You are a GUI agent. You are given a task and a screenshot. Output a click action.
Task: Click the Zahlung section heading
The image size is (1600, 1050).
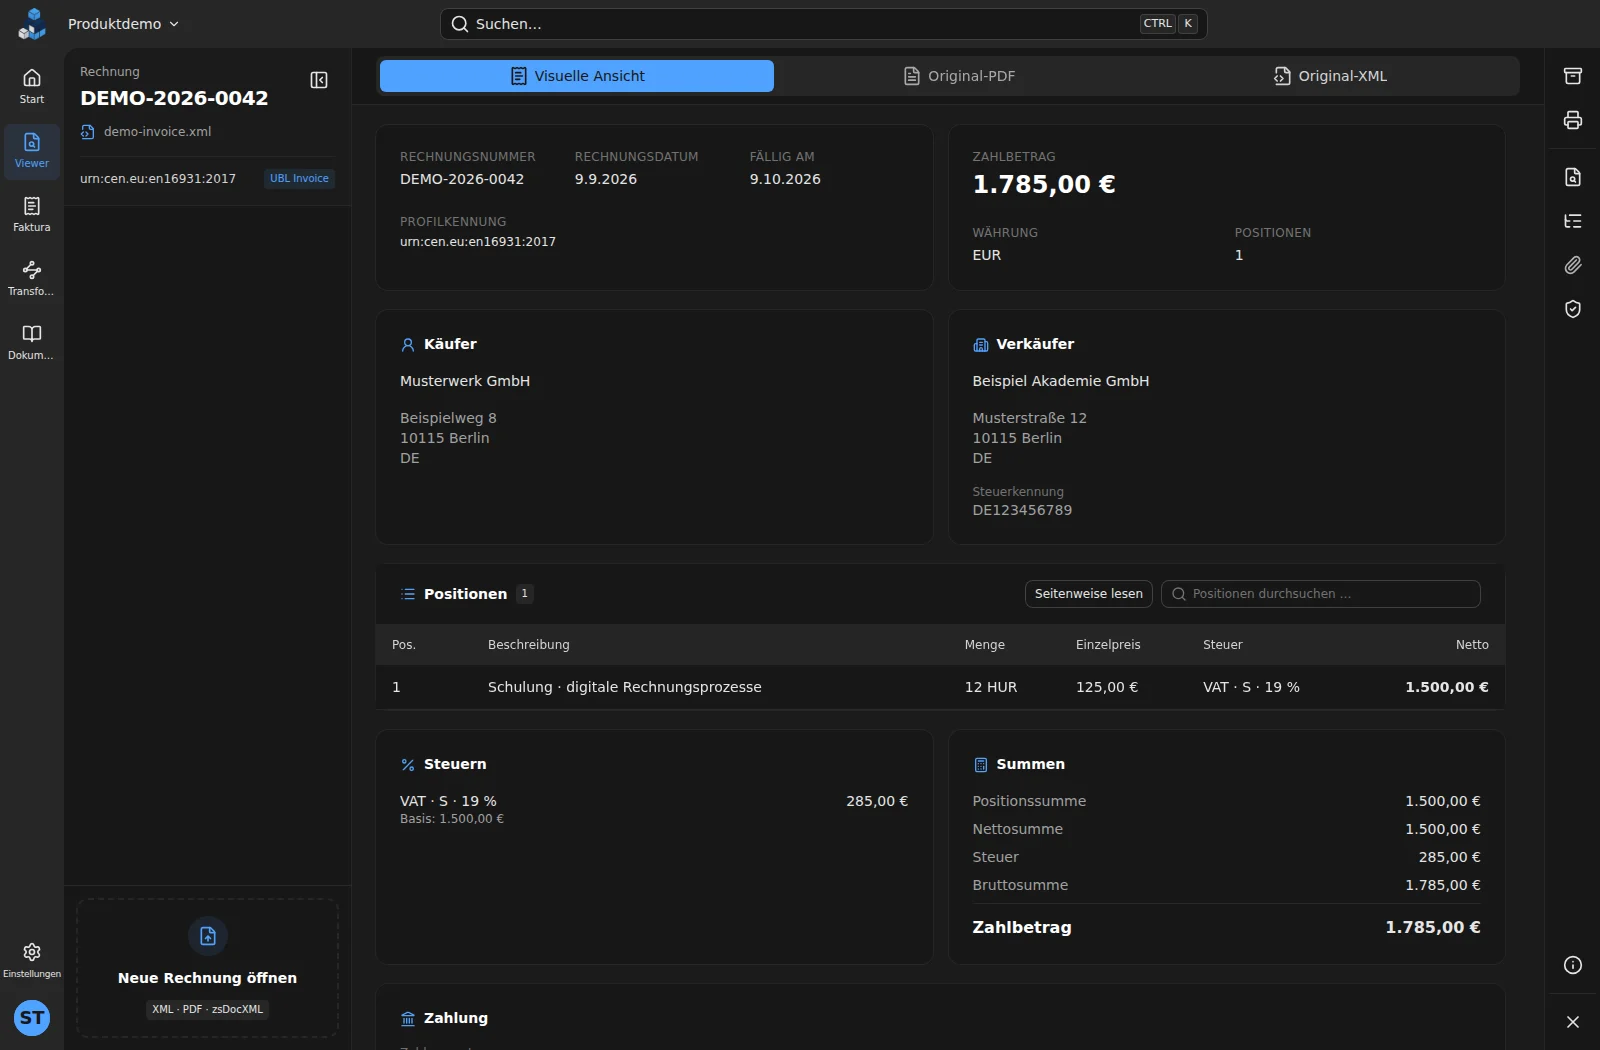click(456, 1018)
